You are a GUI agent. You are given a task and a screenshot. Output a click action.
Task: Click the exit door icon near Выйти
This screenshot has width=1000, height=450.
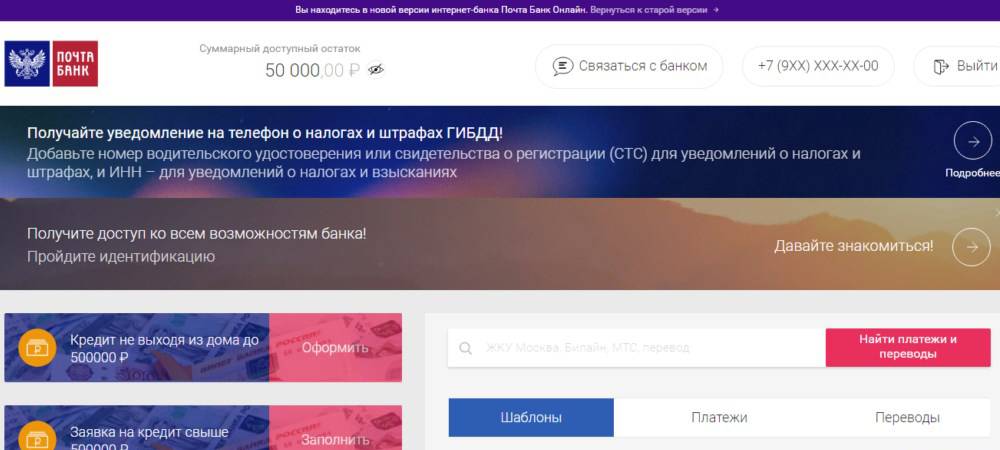tap(941, 66)
